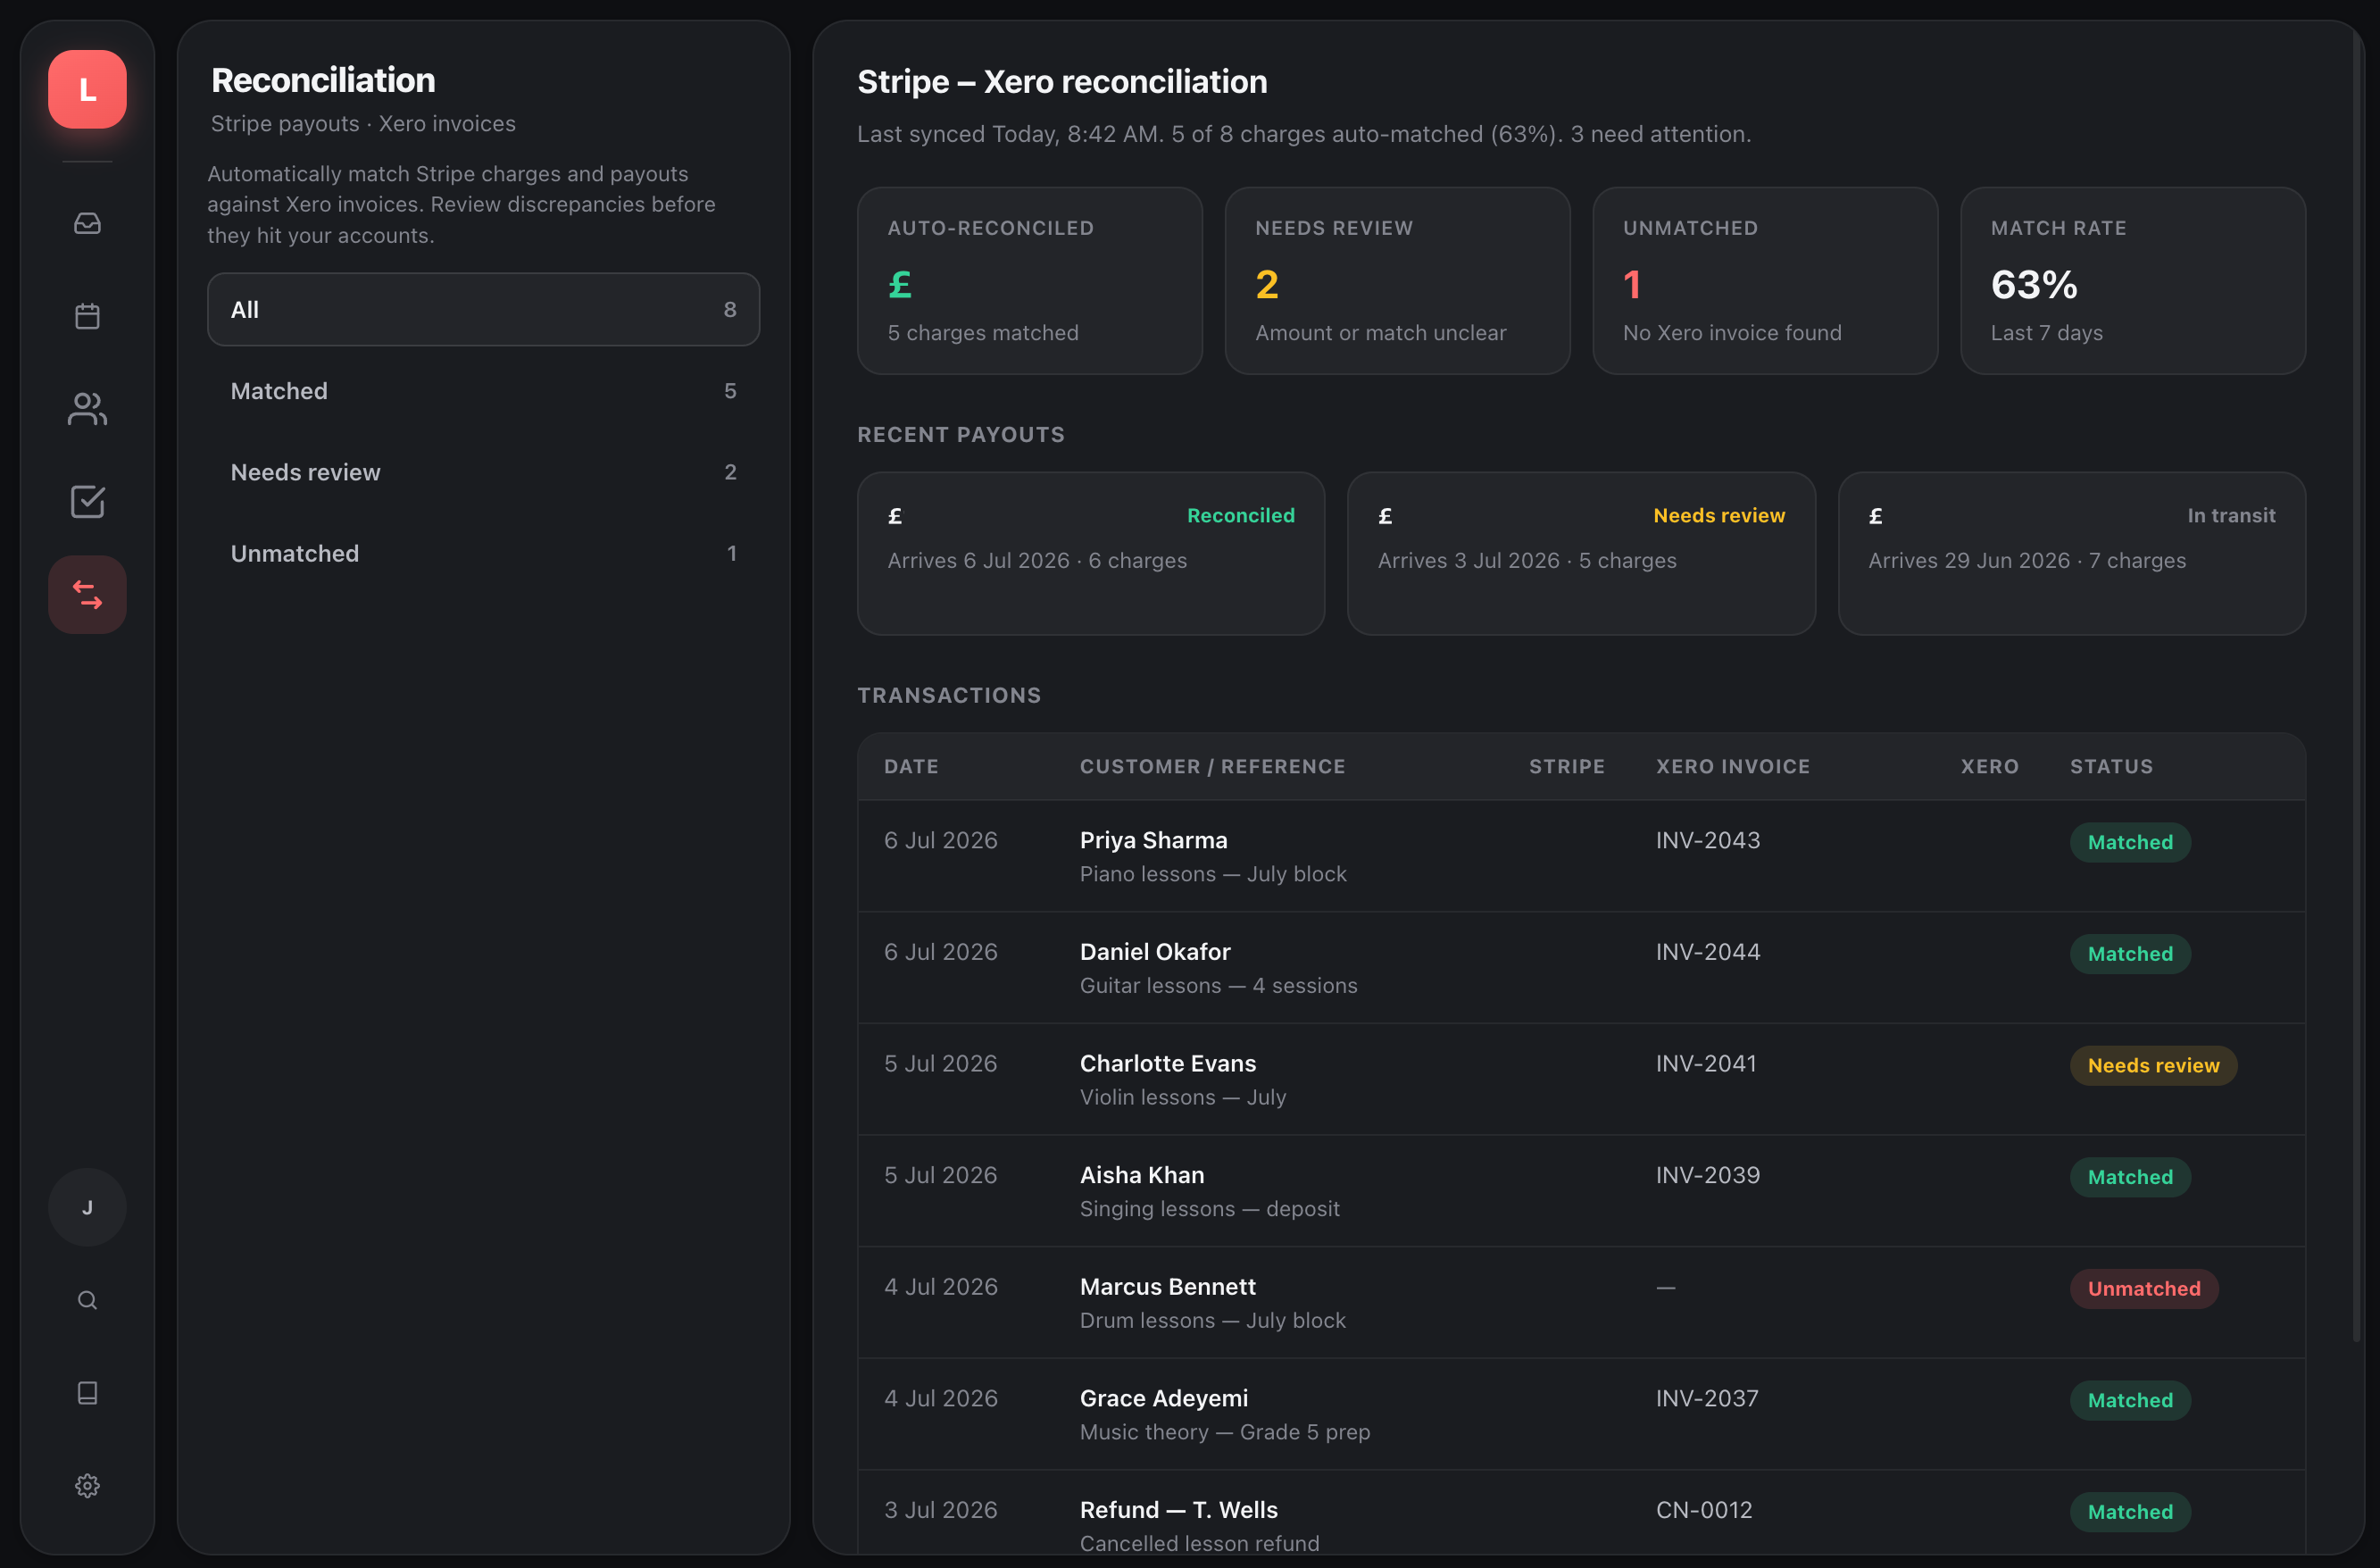Open the Auto-reconciled summary card

tap(1029, 281)
